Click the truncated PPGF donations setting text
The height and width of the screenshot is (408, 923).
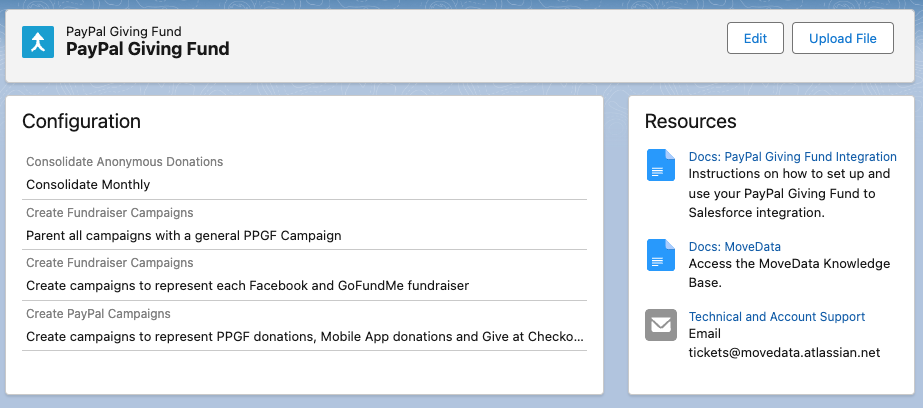click(x=305, y=337)
